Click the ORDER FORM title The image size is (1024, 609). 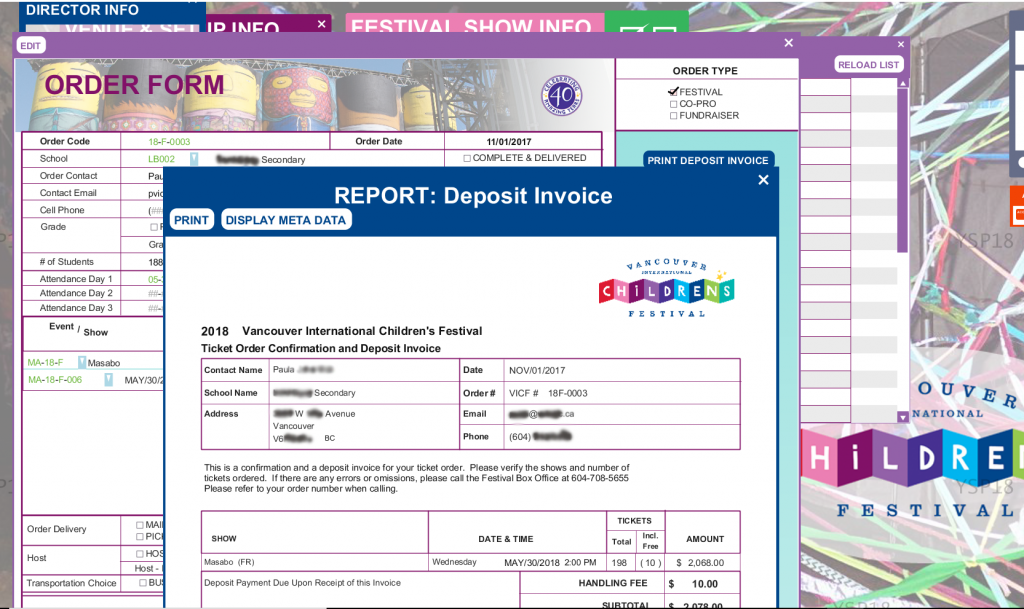134,85
